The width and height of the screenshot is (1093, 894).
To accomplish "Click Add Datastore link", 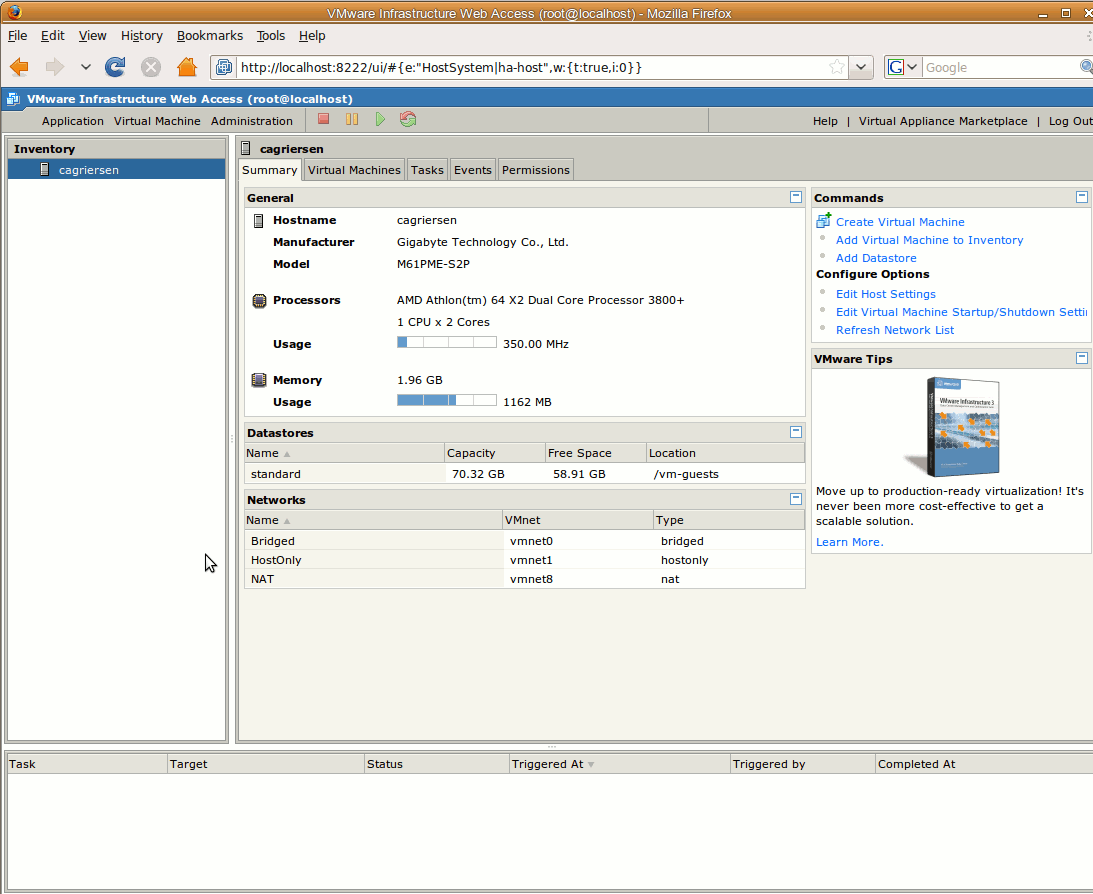I will tap(876, 259).
